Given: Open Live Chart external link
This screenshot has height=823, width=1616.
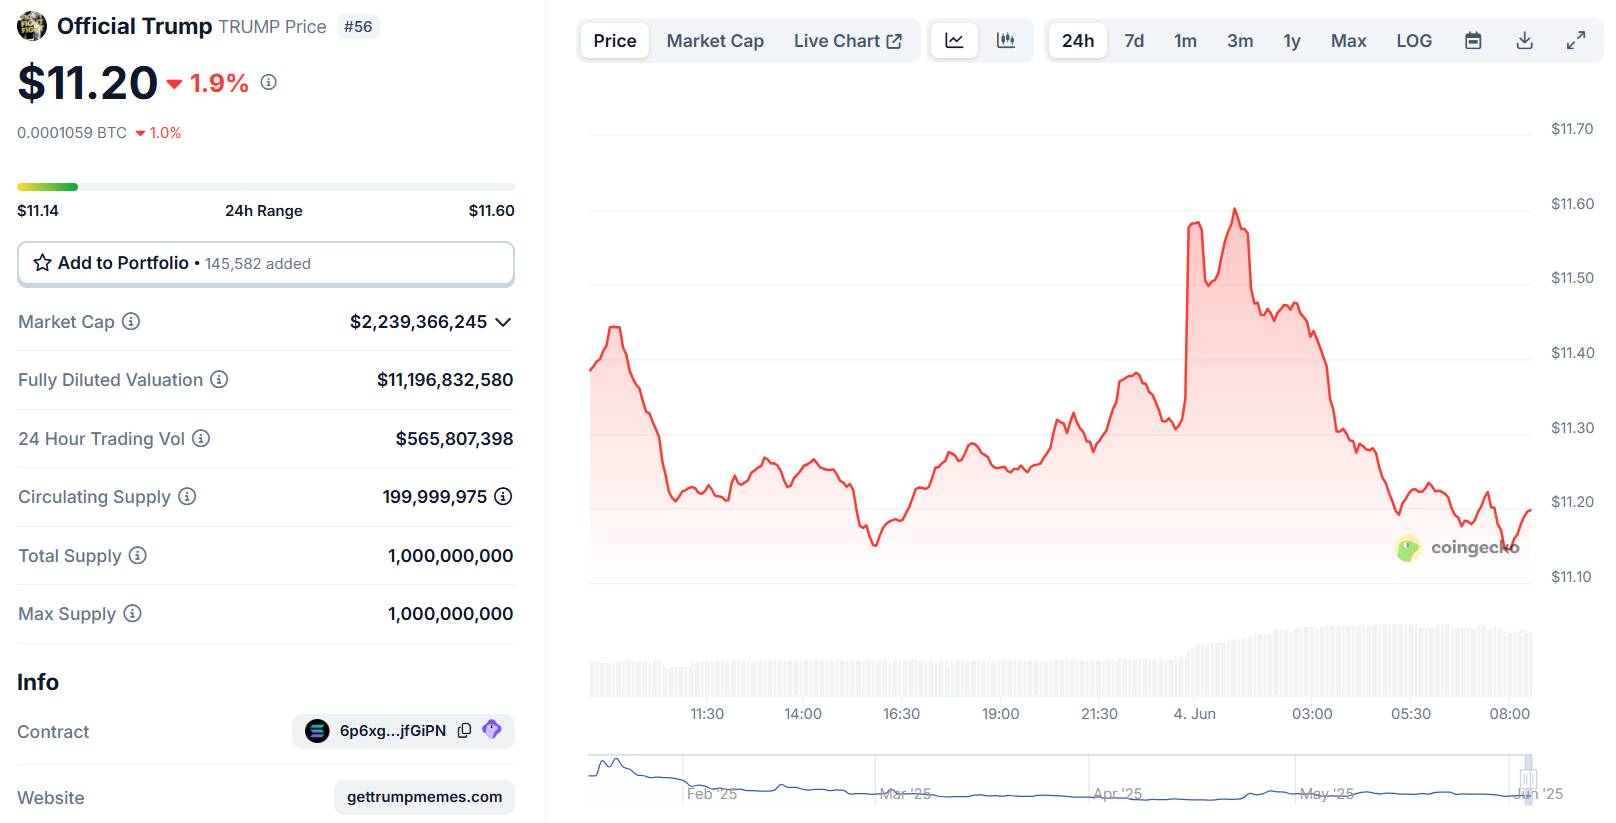Looking at the screenshot, I should [847, 41].
